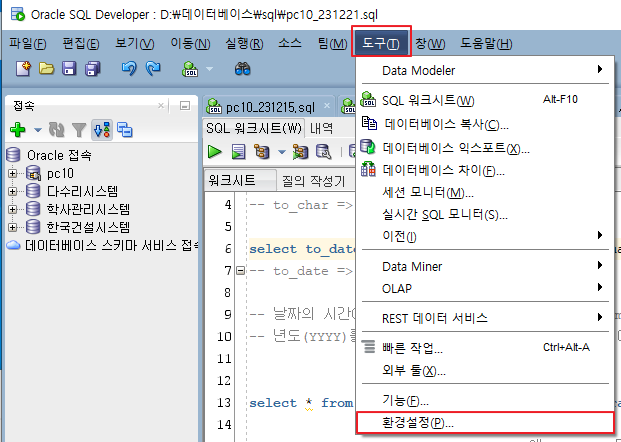Minimize the 접속 connections panel
The image size is (621, 442).
(185, 105)
